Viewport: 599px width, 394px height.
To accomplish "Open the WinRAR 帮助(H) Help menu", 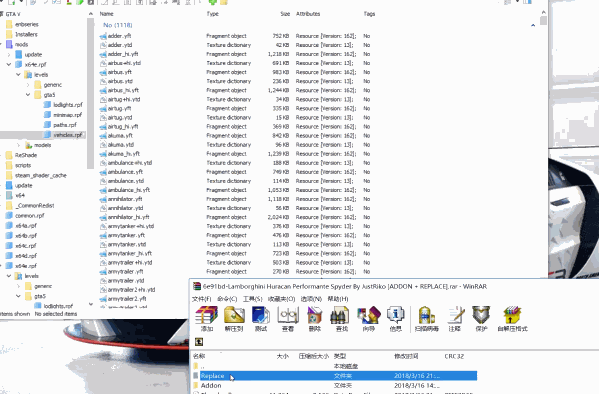I will click(338, 299).
